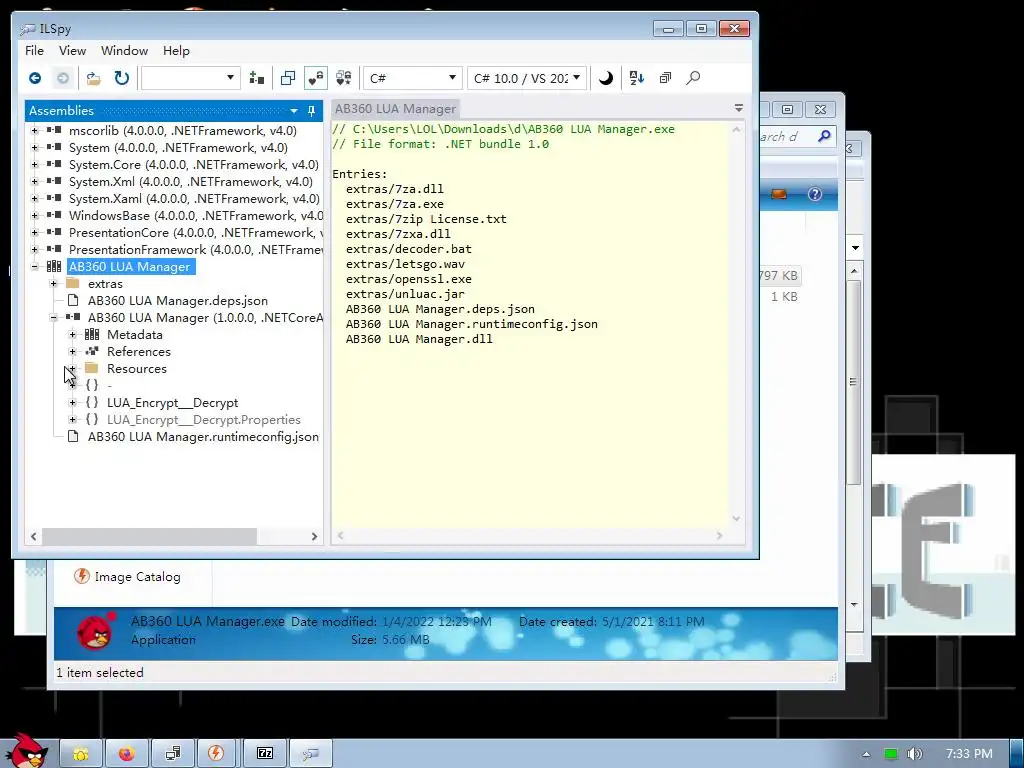The height and width of the screenshot is (768, 1024).
Task: Expand the System.Core assembly node
Action: pos(35,165)
